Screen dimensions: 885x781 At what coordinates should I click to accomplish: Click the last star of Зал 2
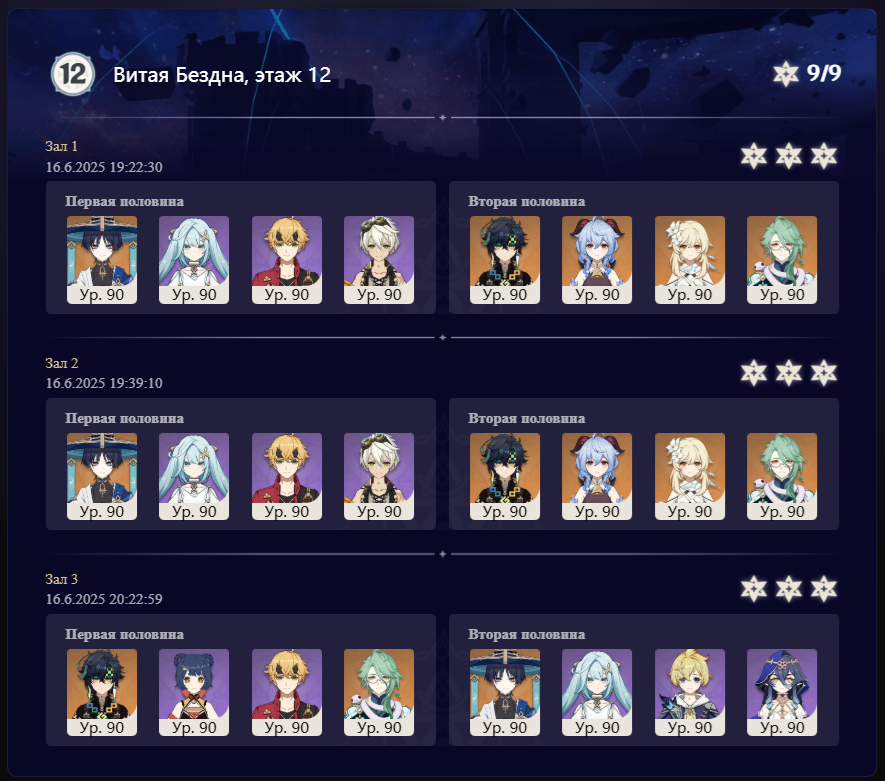pyautogui.click(x=823, y=372)
